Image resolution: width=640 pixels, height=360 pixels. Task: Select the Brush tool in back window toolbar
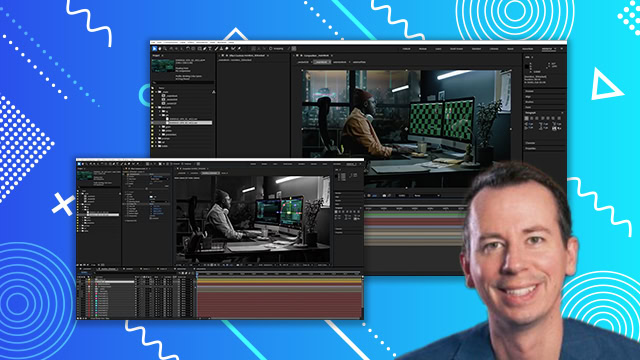[216, 49]
